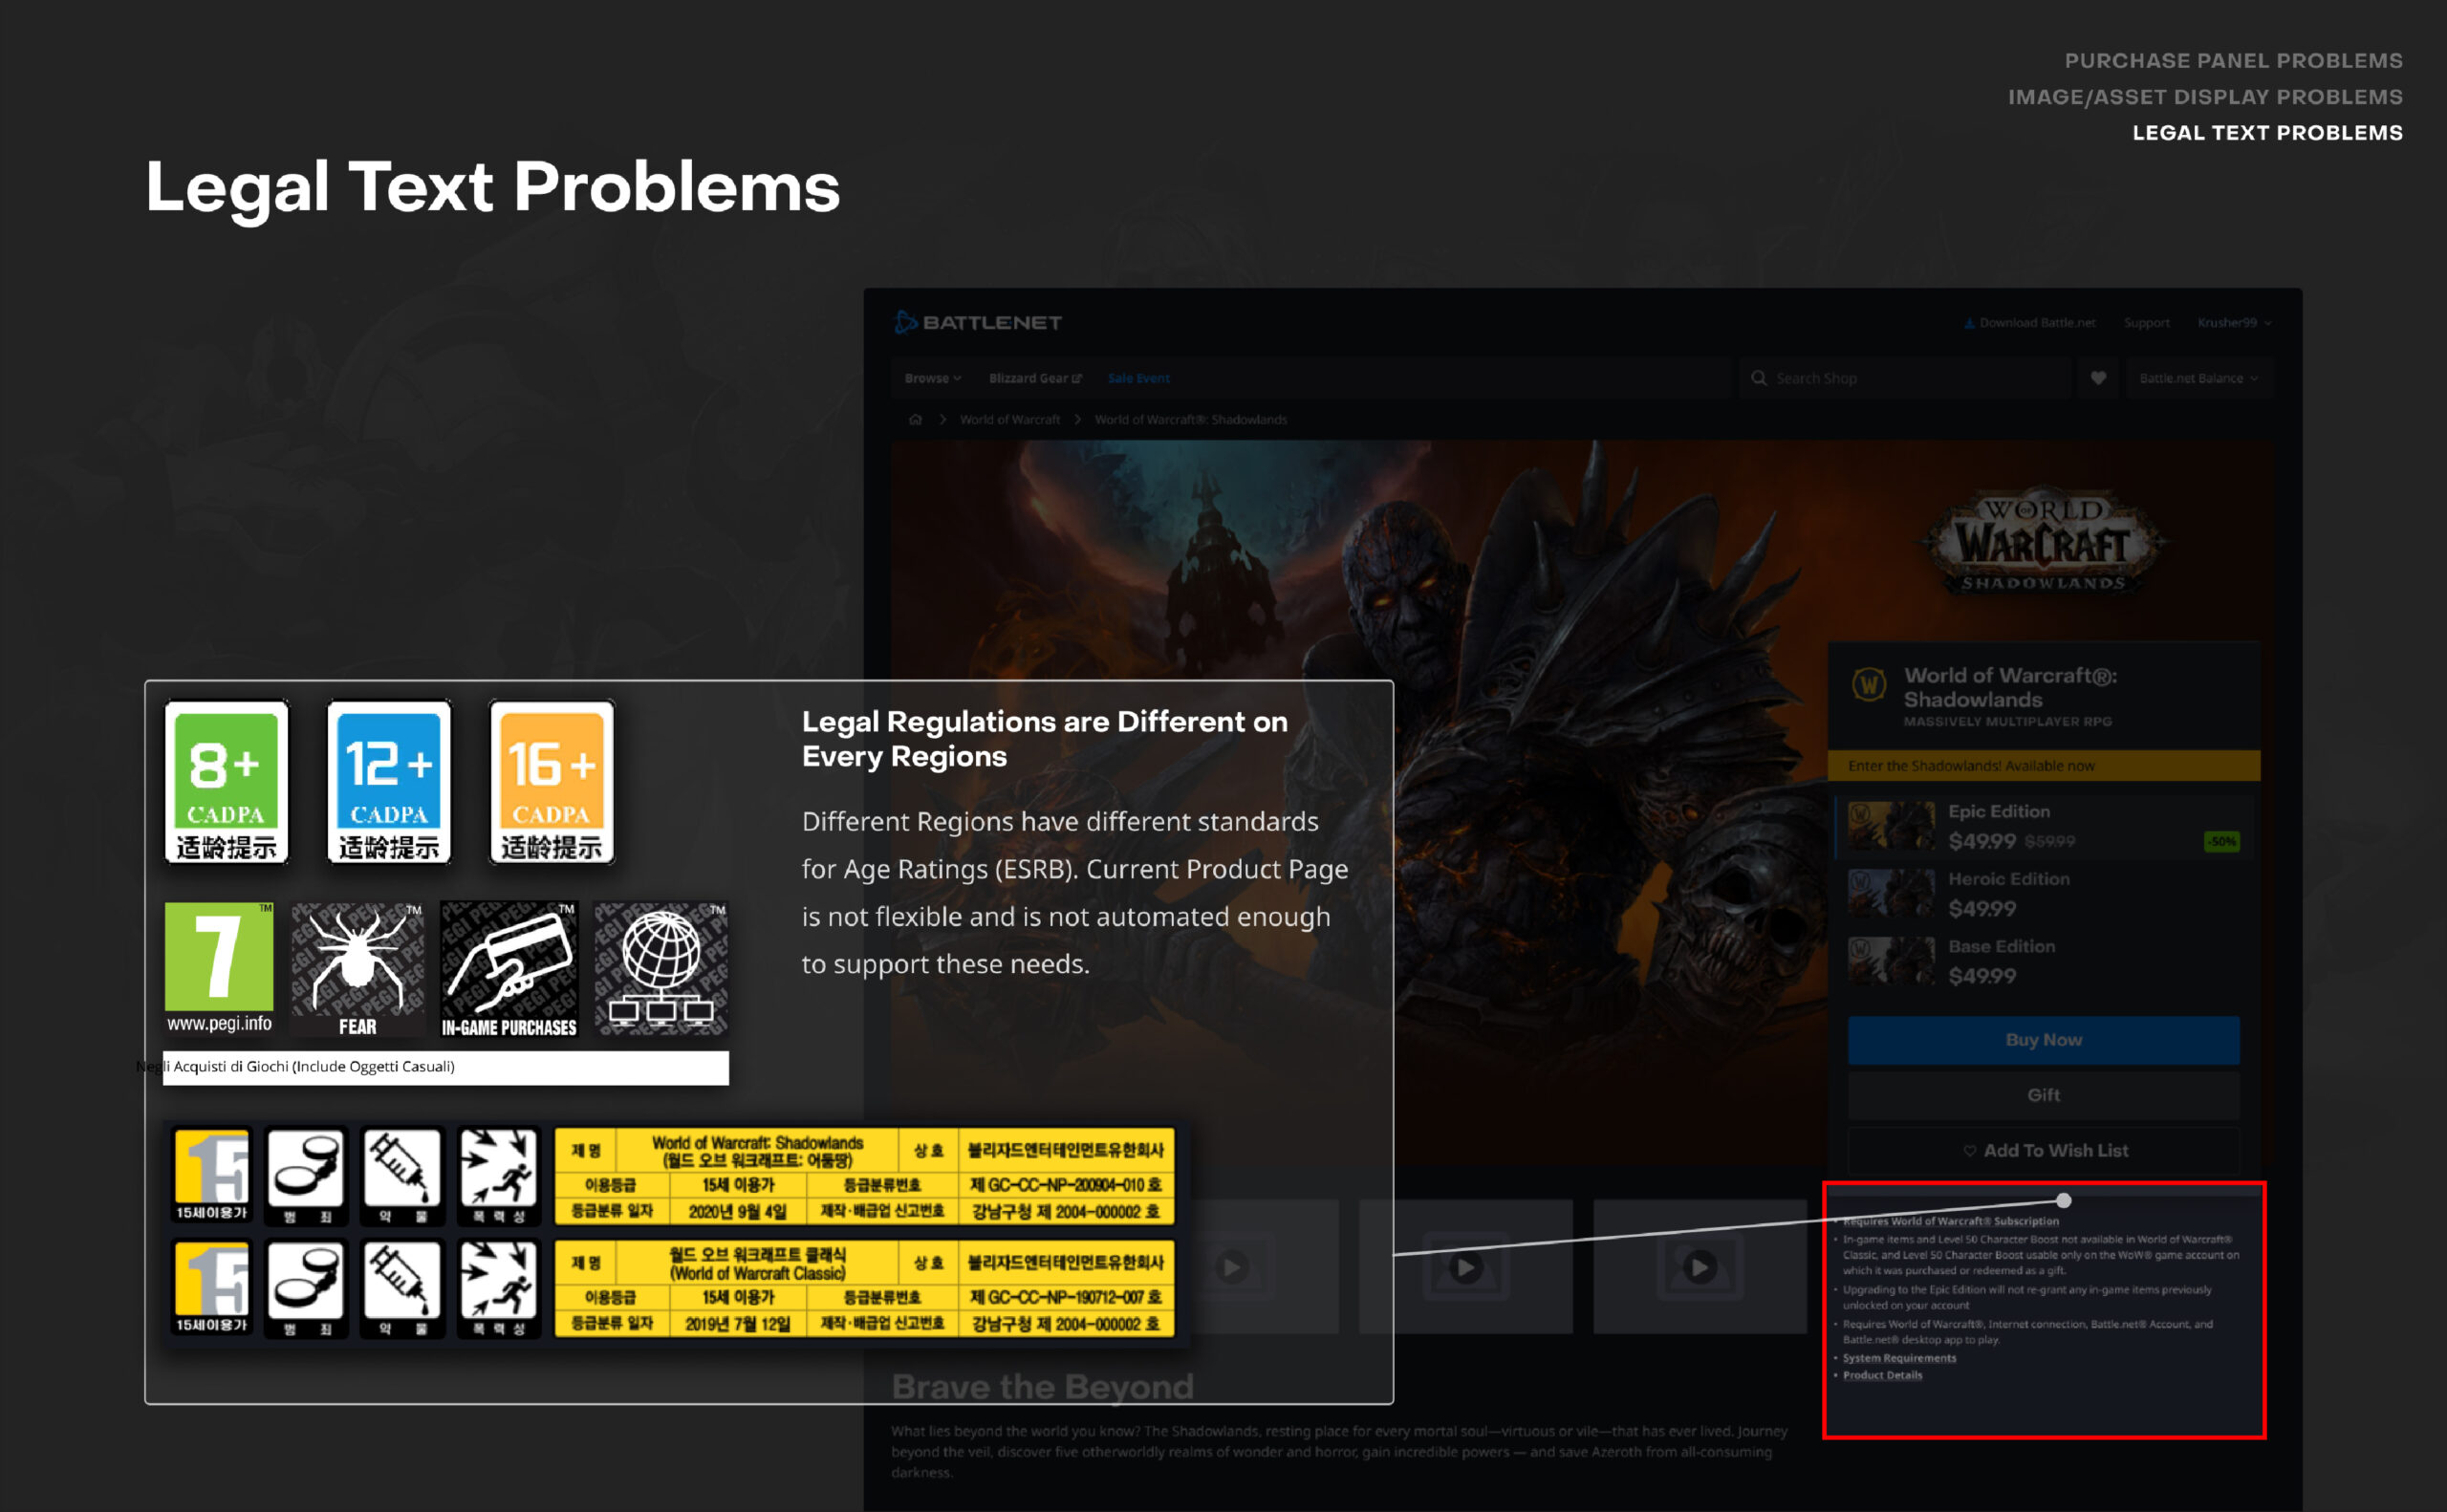This screenshot has height=1512, width=2447.
Task: Click the 'MASSIVELY MULTIPLAYER RPG' label
Action: coord(2007,722)
